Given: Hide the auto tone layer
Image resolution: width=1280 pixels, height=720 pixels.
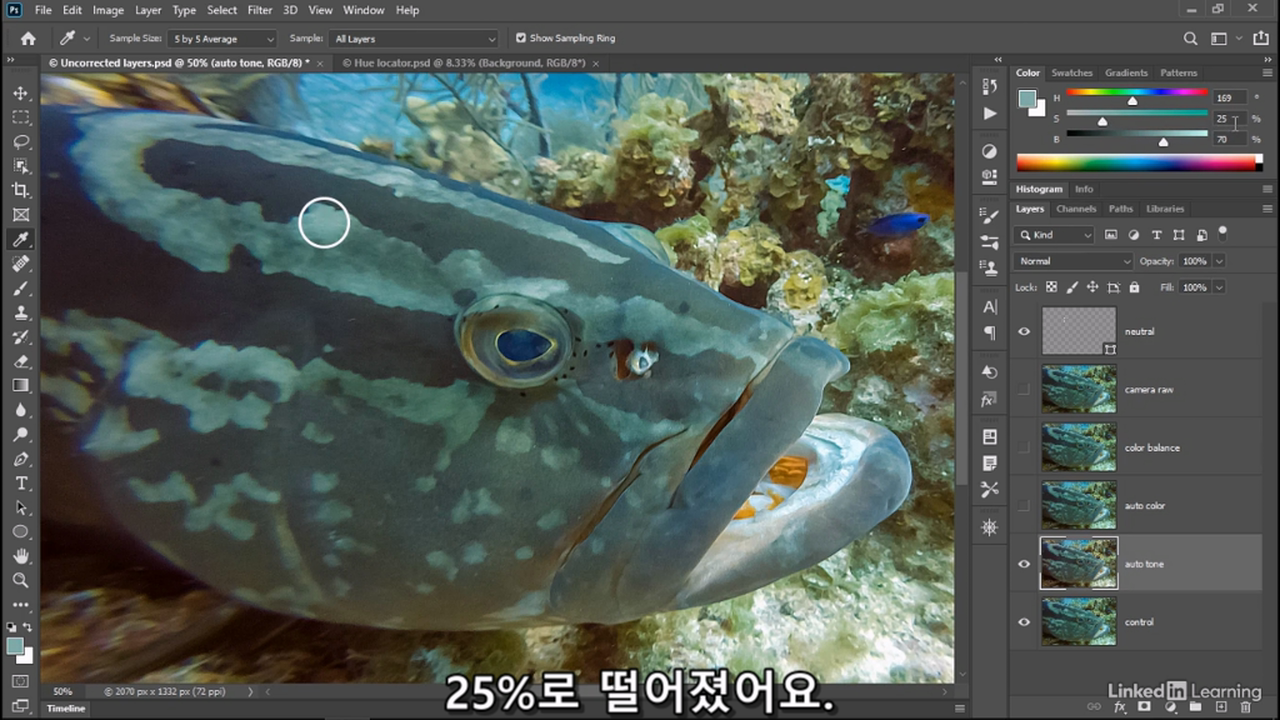Looking at the screenshot, I should tap(1023, 564).
